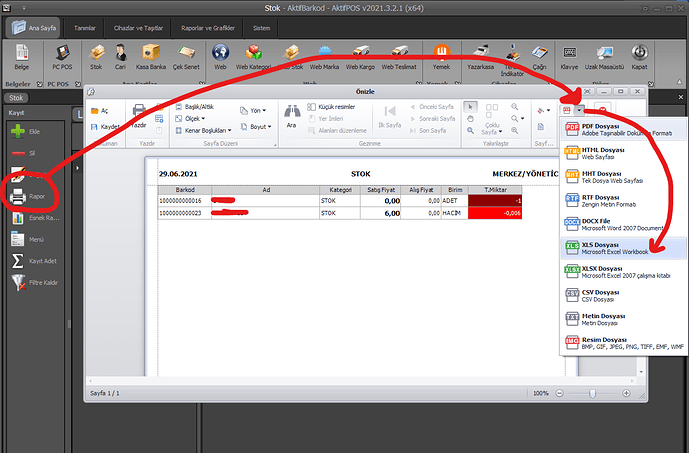
Task: Click Başlık/Altlık header footer button
Action: pos(195,107)
